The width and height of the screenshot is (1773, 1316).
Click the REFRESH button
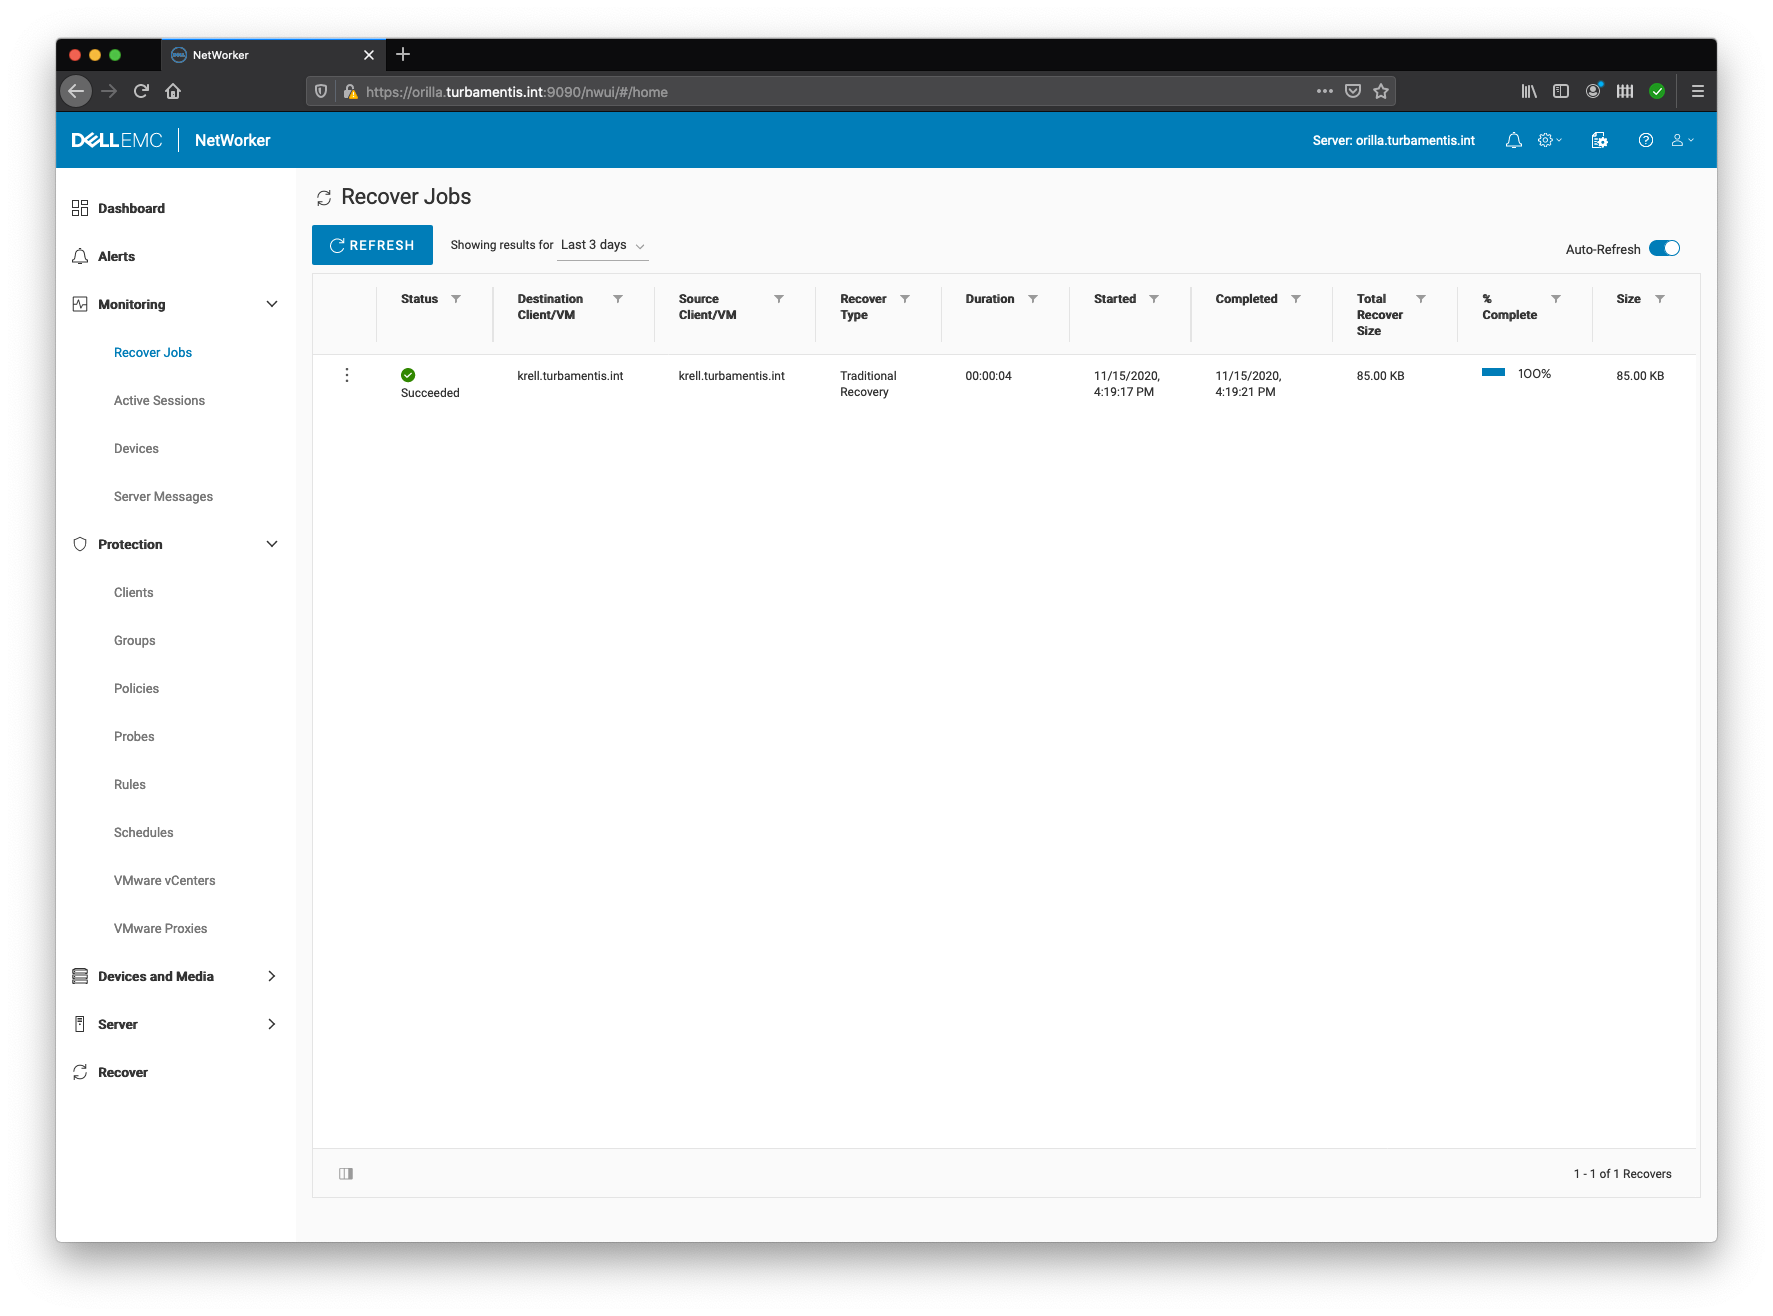click(x=371, y=245)
